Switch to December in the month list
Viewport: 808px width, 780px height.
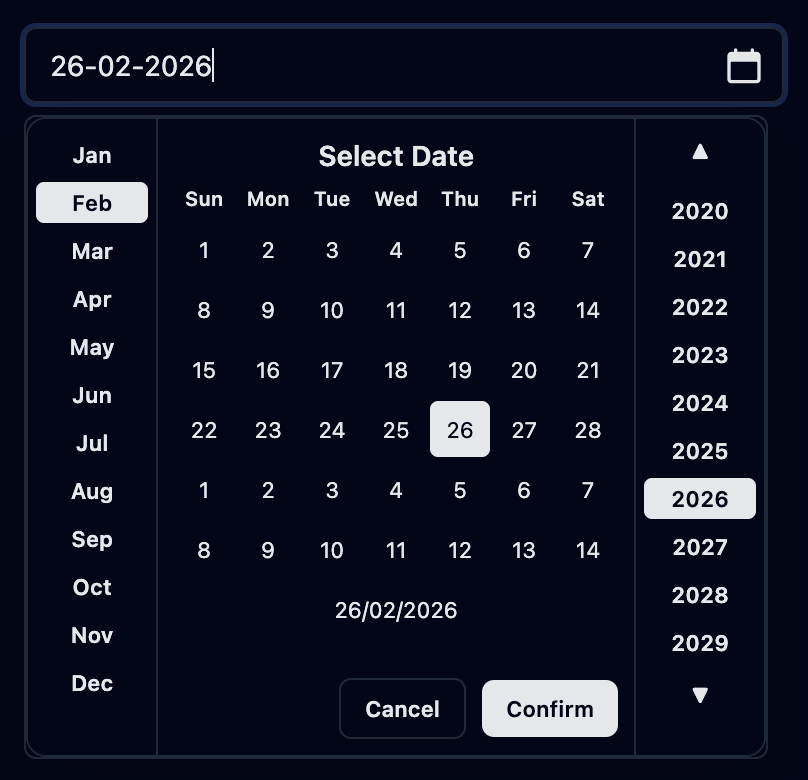point(91,683)
